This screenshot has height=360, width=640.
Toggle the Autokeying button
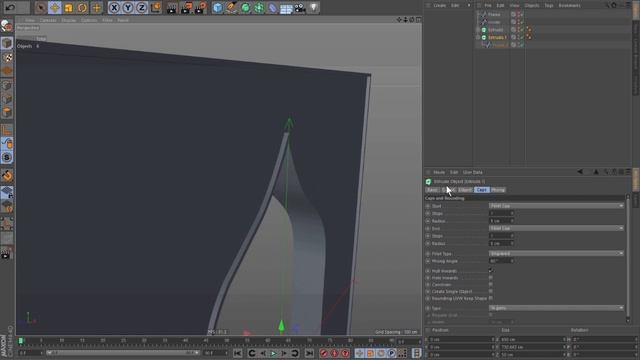334,353
